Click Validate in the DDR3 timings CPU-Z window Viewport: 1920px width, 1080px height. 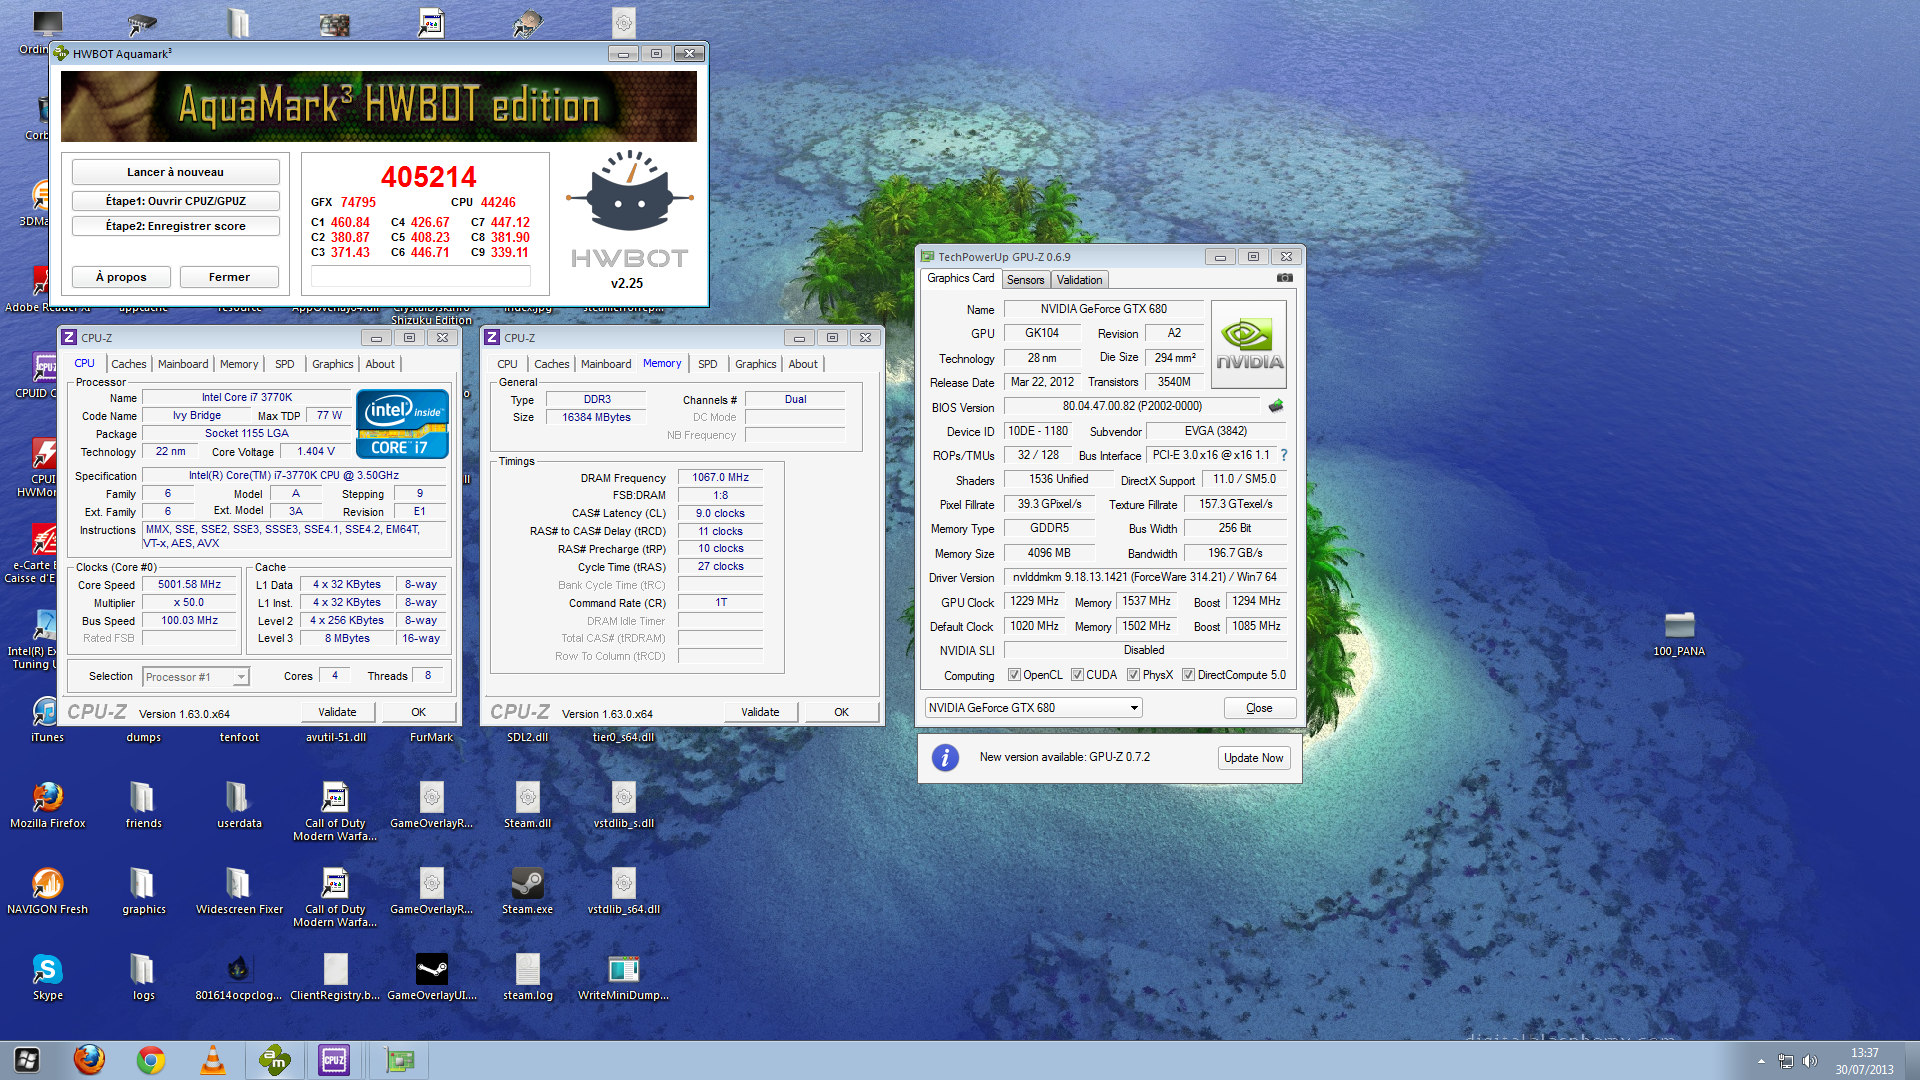(760, 712)
